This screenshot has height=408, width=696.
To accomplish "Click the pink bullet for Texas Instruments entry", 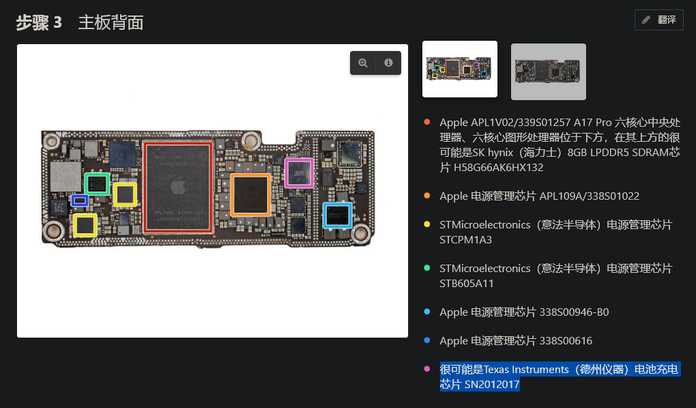I will [427, 368].
